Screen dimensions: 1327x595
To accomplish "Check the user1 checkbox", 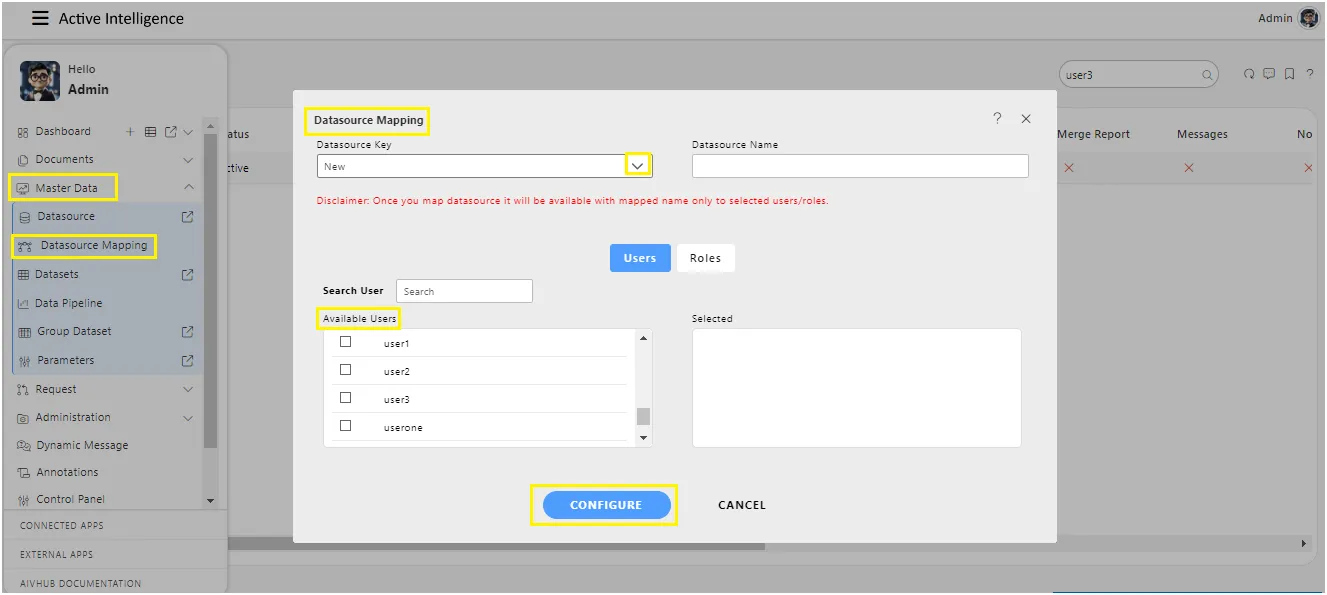I will coord(346,342).
